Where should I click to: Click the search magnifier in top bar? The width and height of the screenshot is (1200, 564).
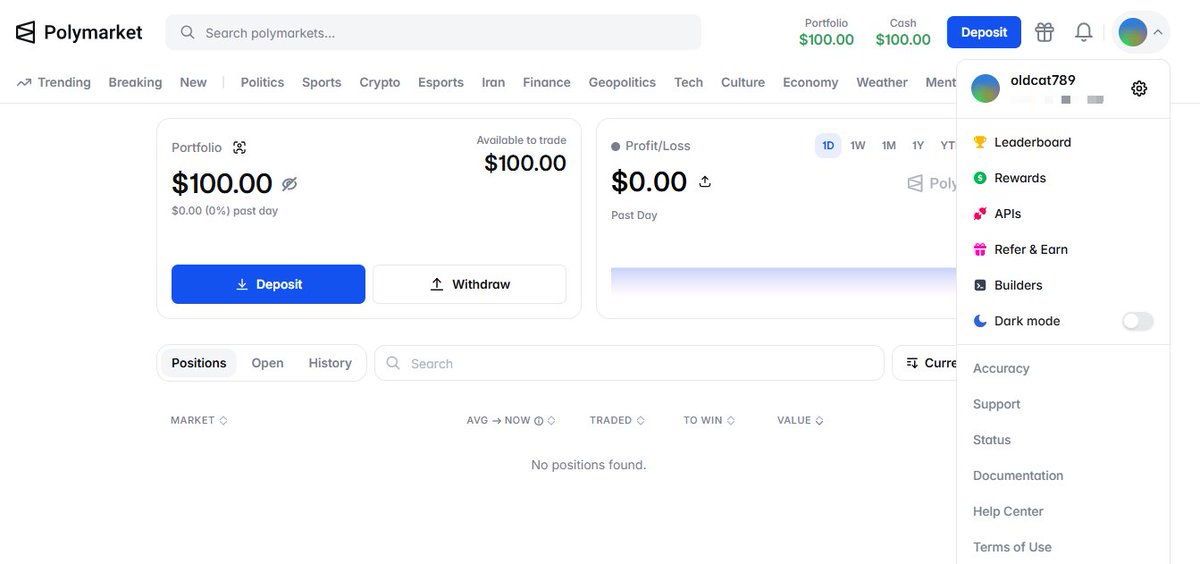click(187, 32)
